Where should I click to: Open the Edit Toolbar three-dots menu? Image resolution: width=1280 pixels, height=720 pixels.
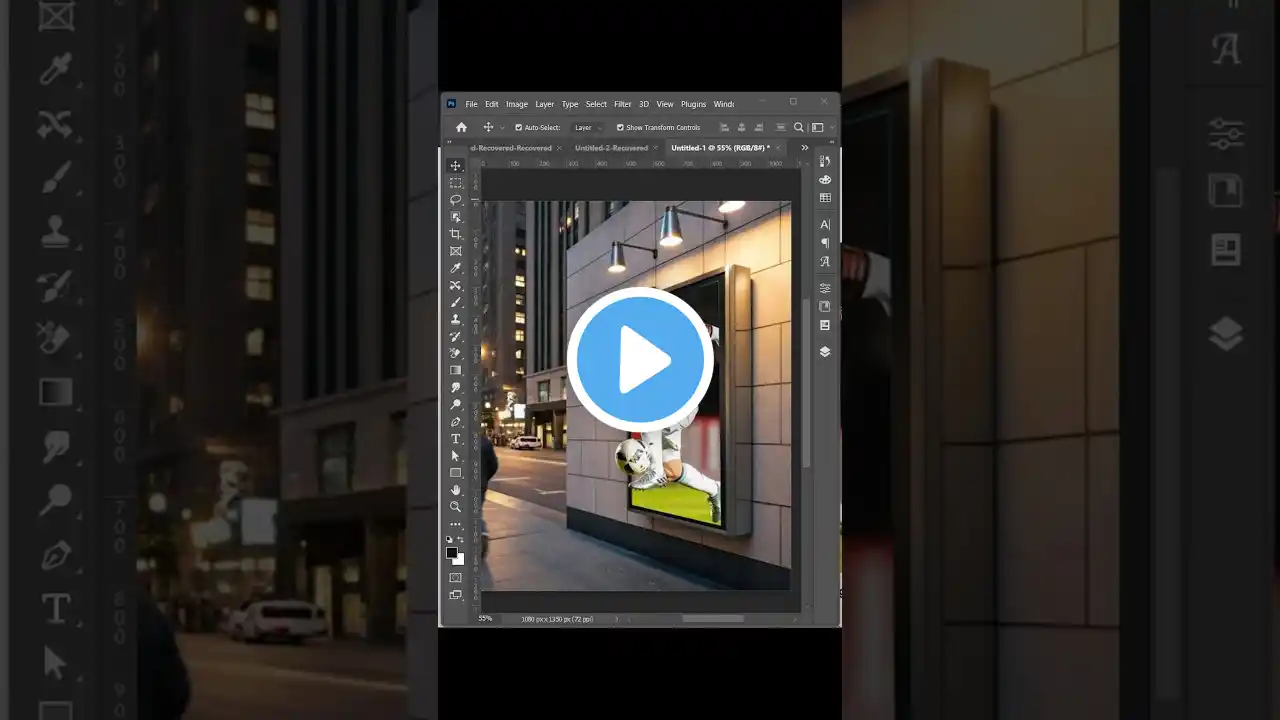pos(456,524)
